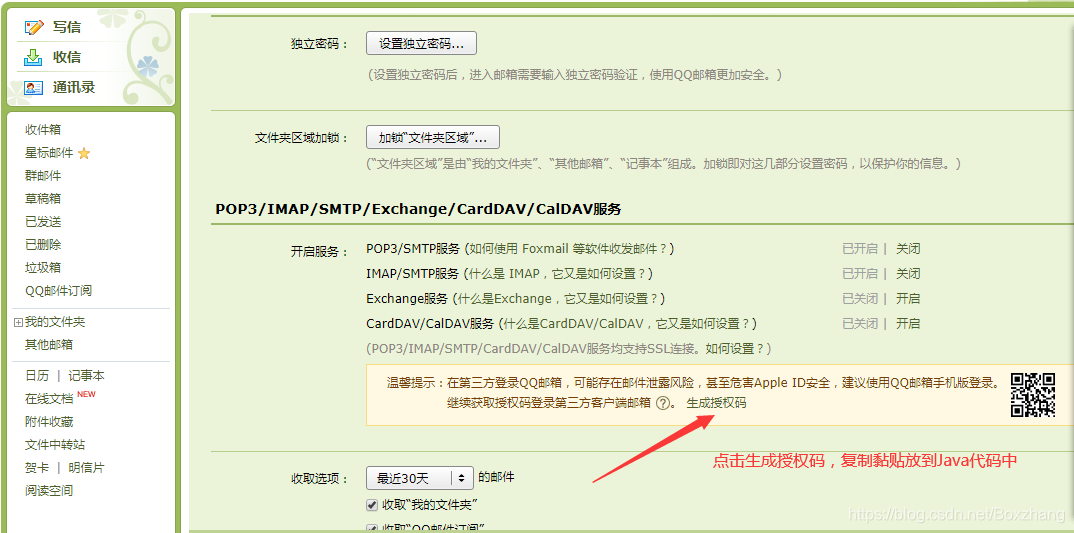Viewport: 1074px width, 533px height.
Task: Open 在线文档 in sidebar
Action: coord(49,399)
